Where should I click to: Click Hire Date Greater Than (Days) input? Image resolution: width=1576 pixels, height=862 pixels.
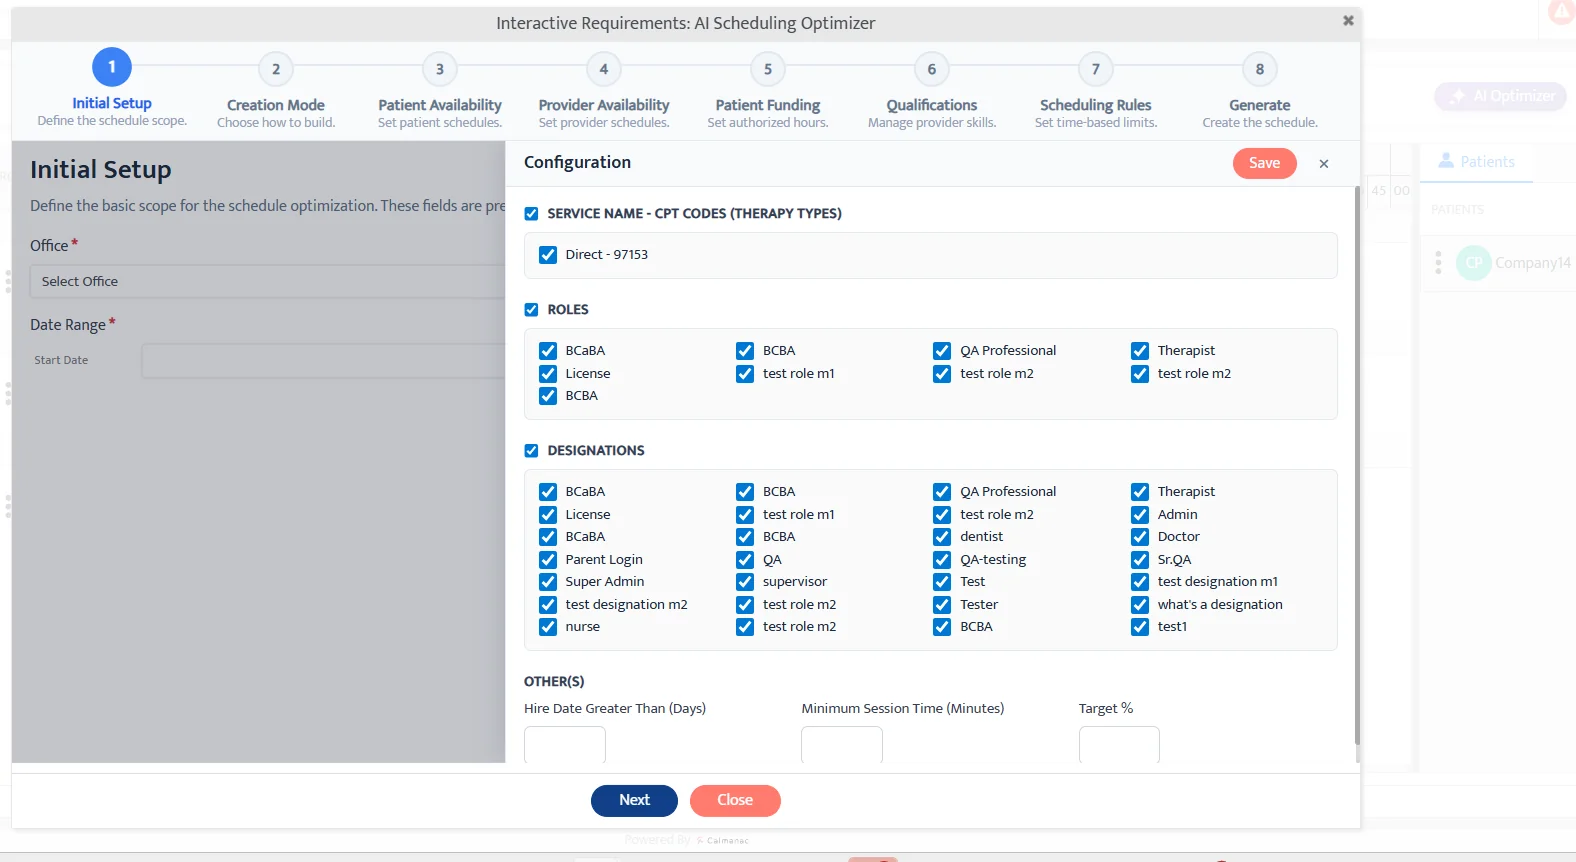click(565, 745)
